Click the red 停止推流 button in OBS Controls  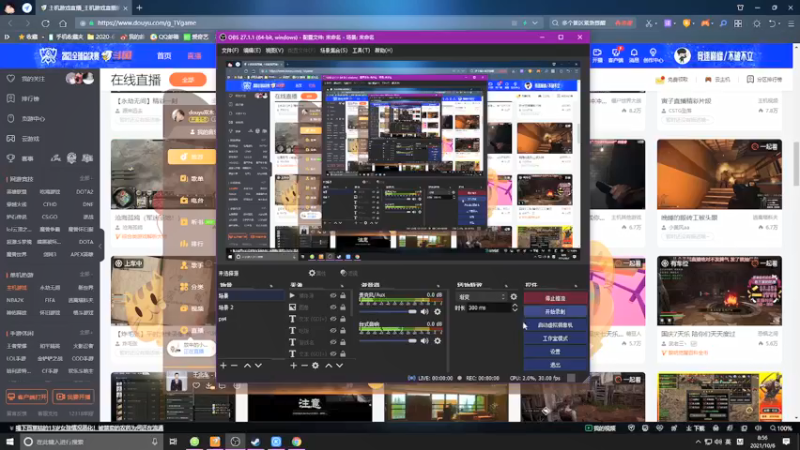click(555, 298)
